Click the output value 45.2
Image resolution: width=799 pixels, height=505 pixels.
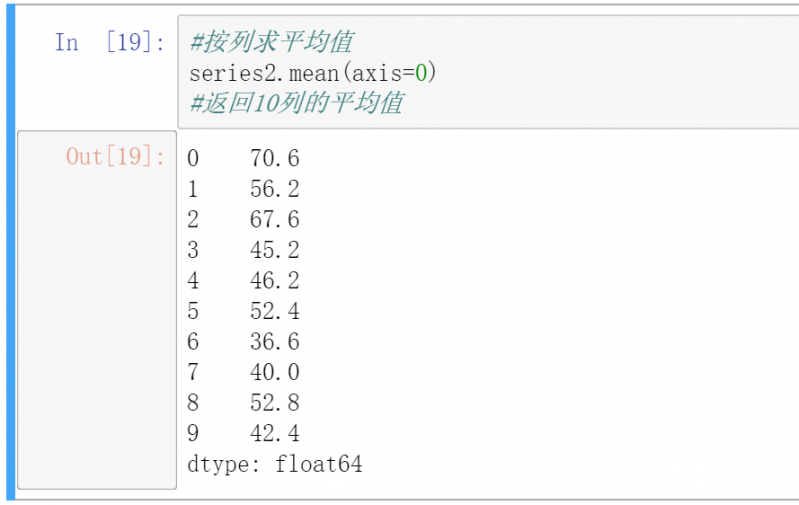[x=275, y=250]
